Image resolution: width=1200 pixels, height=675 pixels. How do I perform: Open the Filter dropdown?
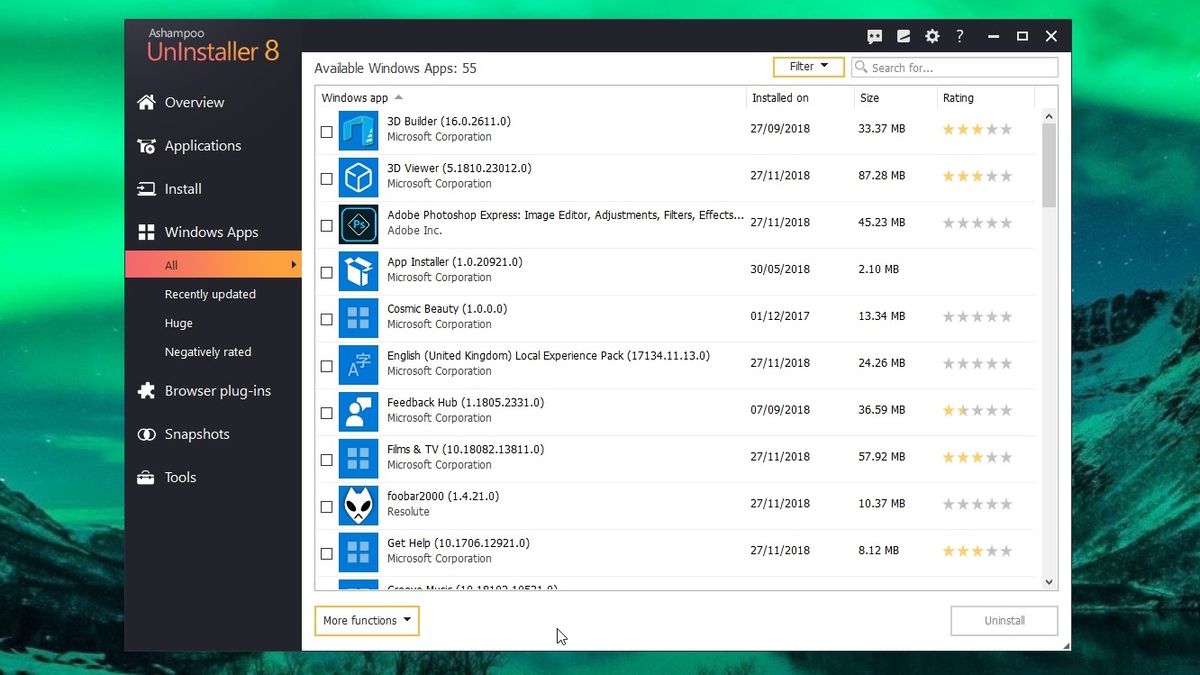tap(808, 67)
